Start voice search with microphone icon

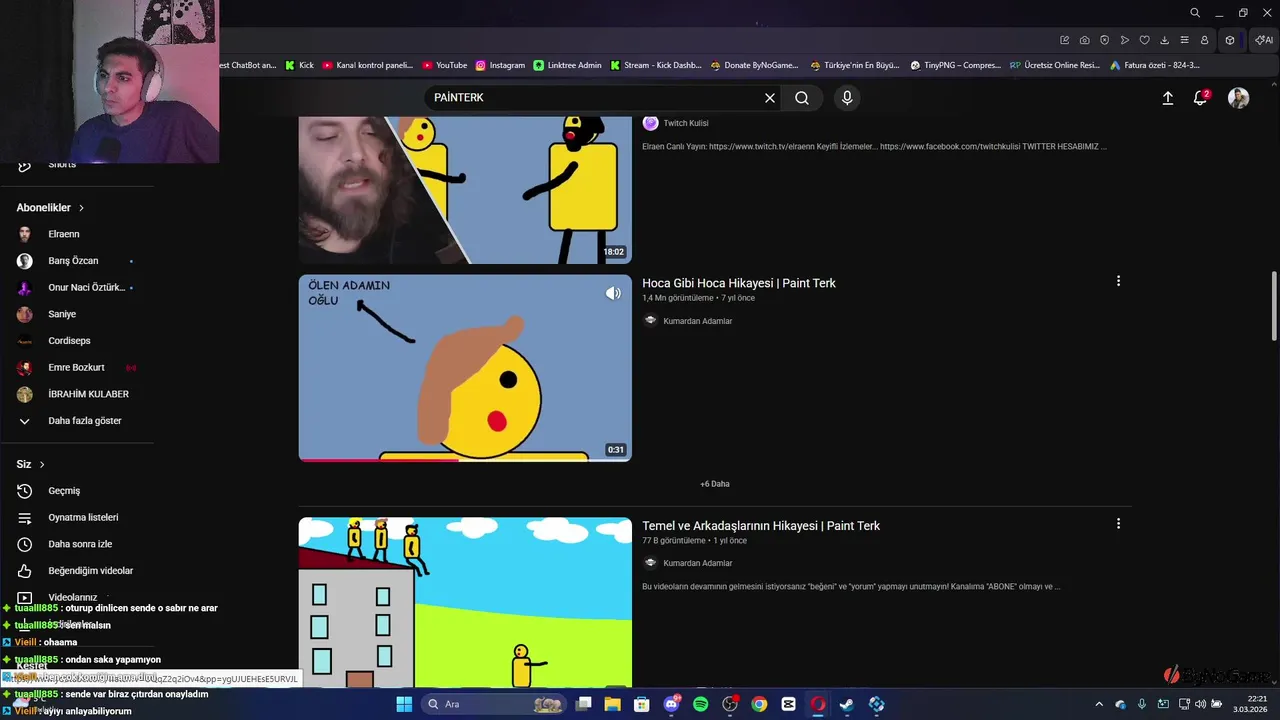847,98
